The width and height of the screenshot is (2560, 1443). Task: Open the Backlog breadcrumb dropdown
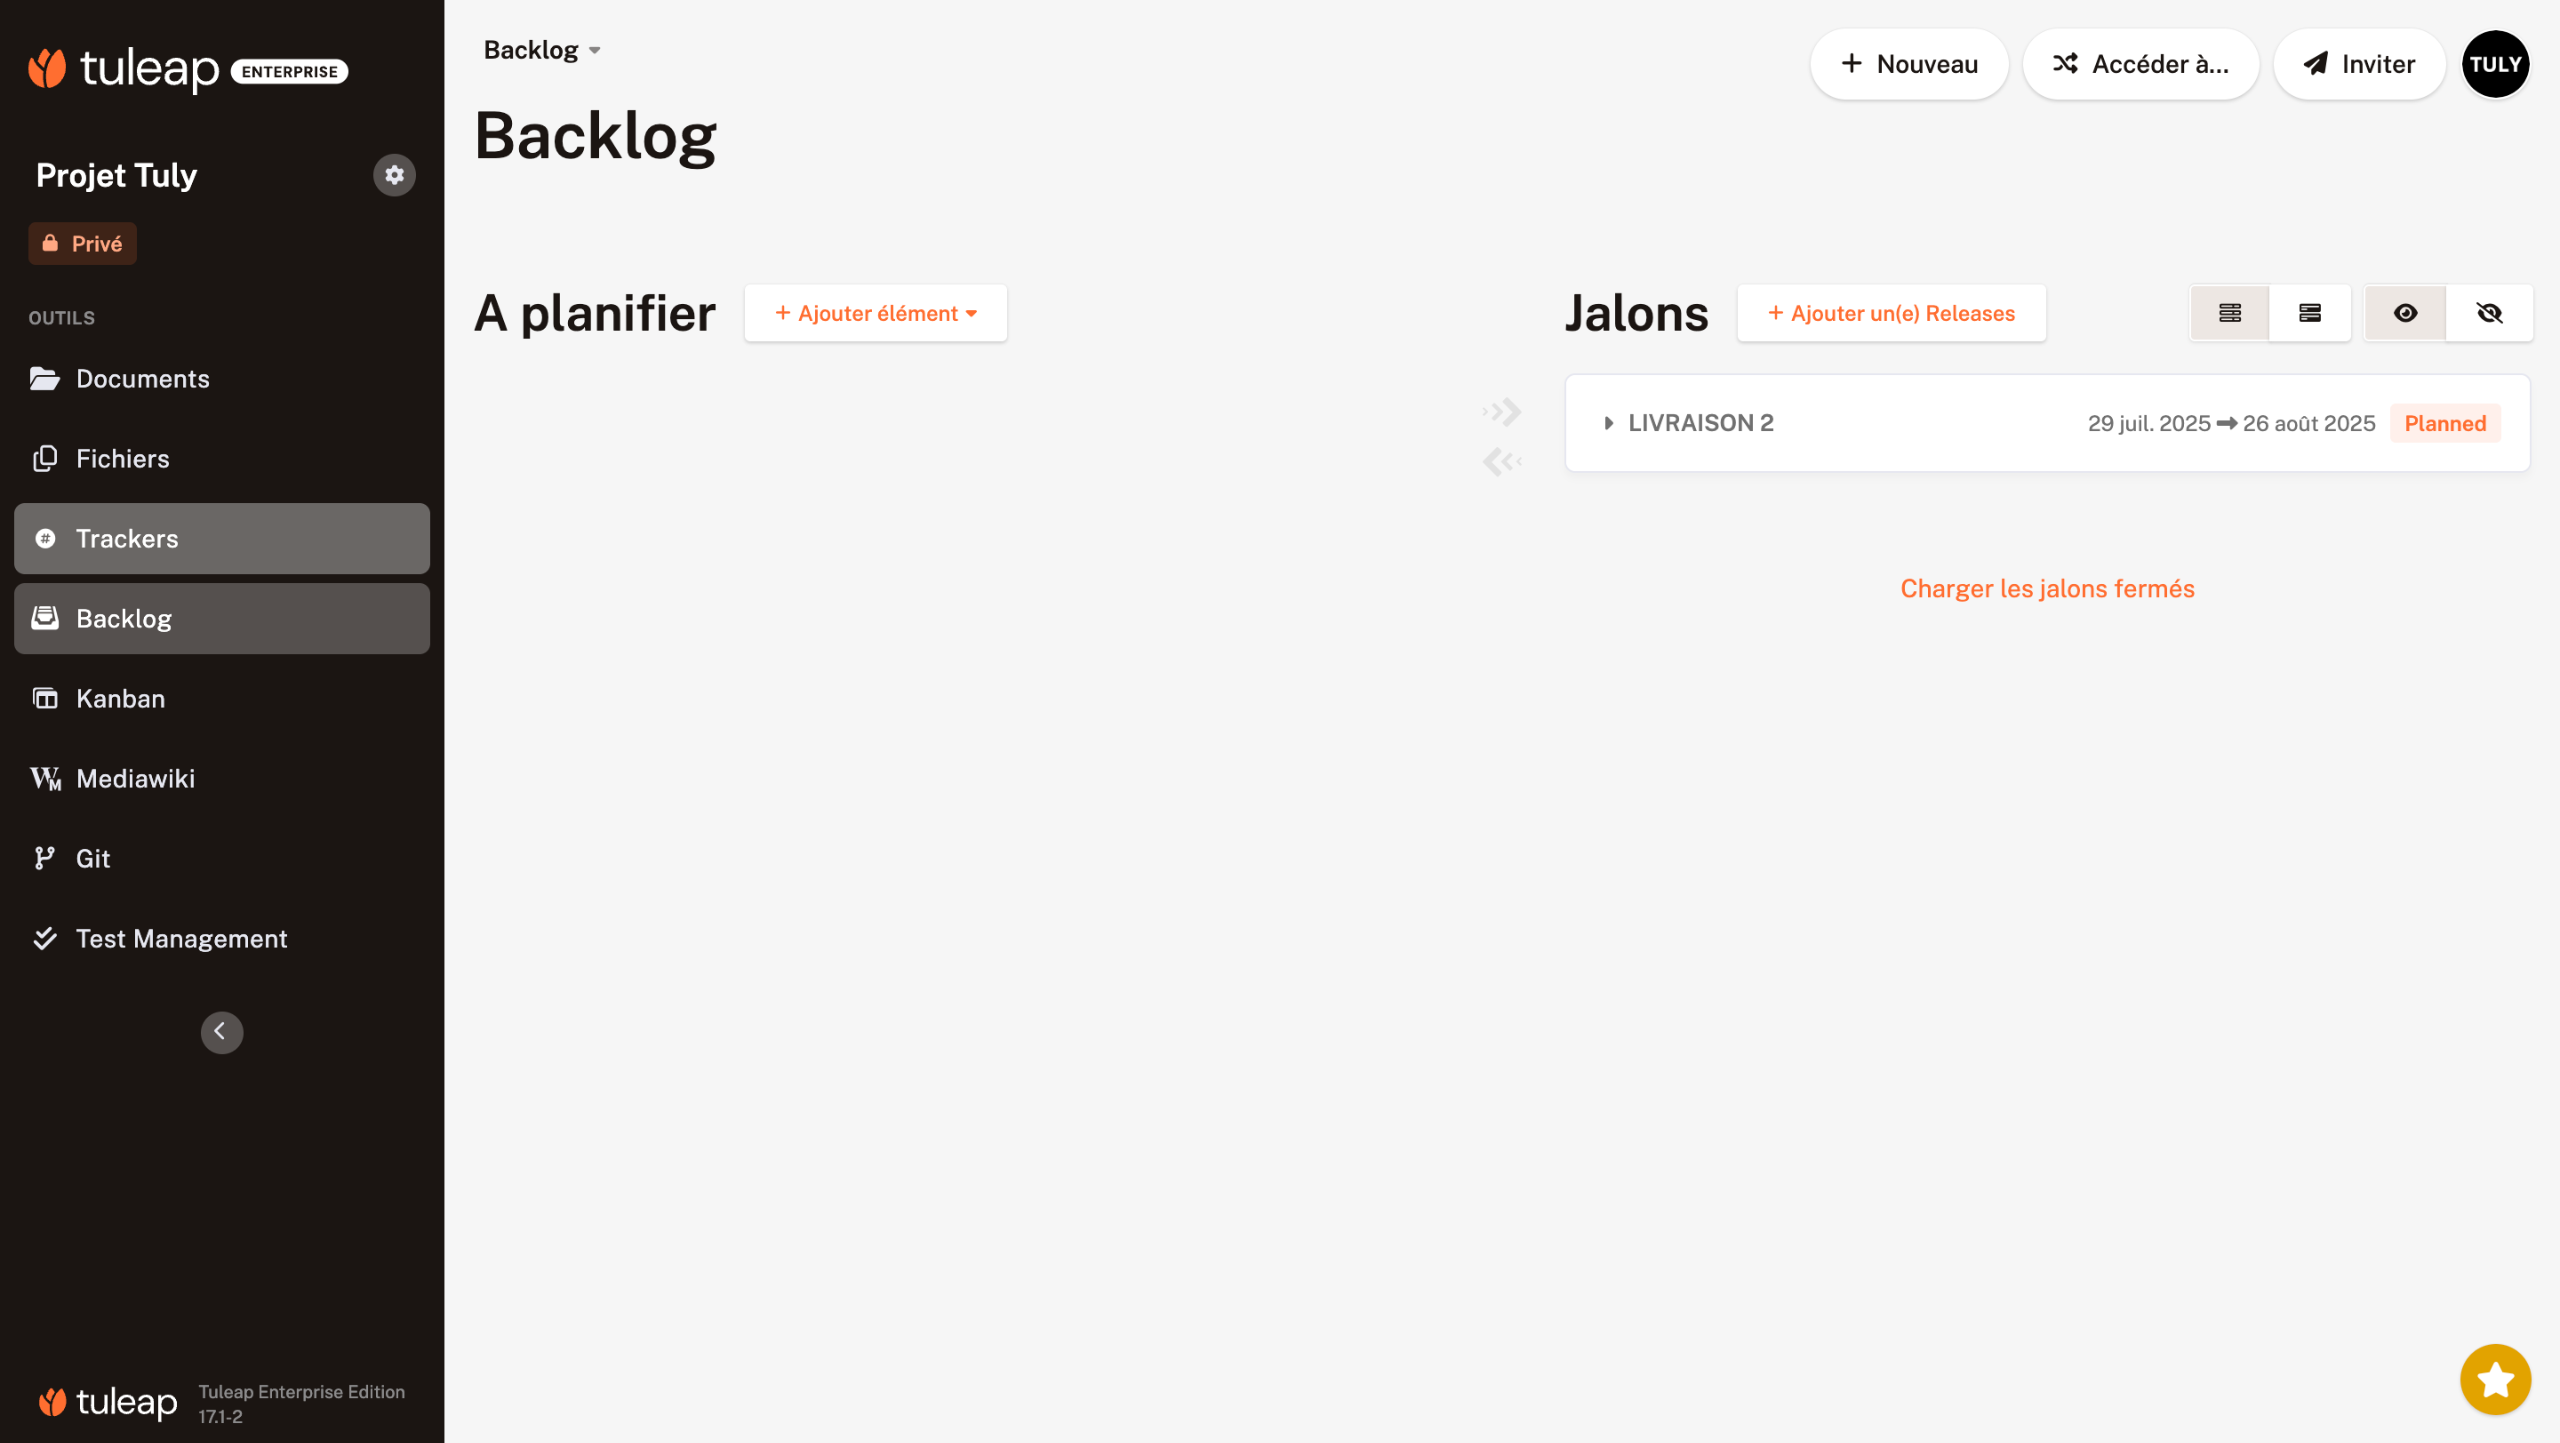point(542,50)
